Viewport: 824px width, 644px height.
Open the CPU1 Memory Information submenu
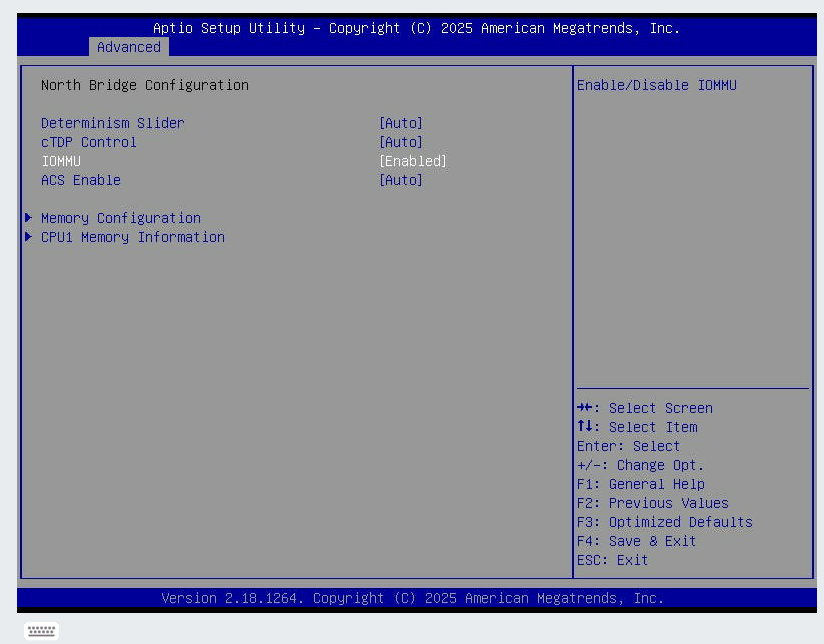point(133,237)
